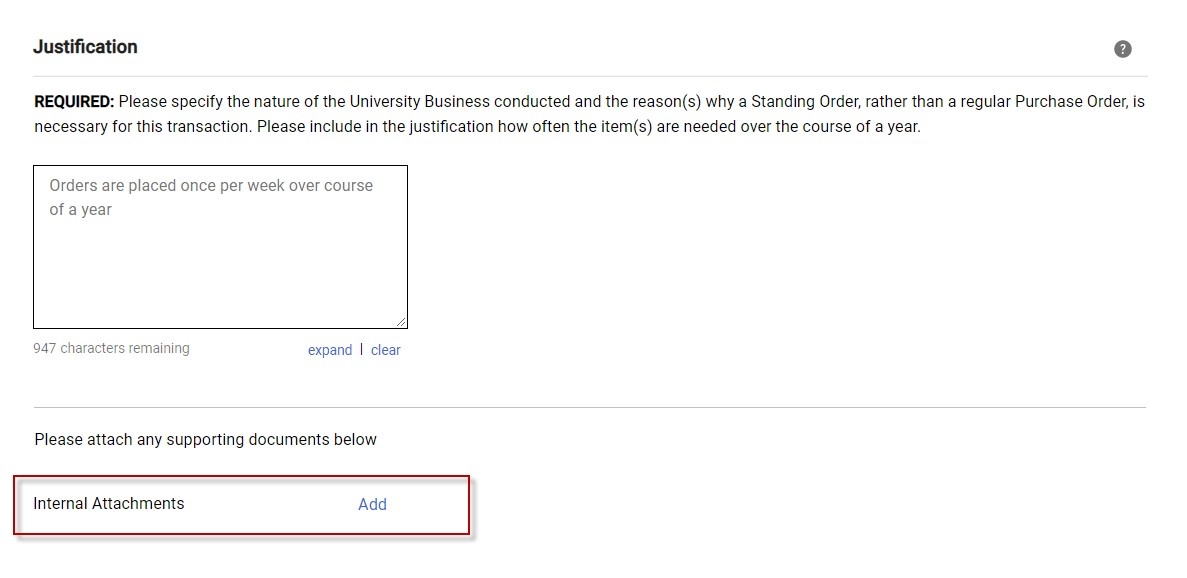This screenshot has width=1187, height=578.
Task: Click the divider line above the attachments section
Action: pos(590,407)
